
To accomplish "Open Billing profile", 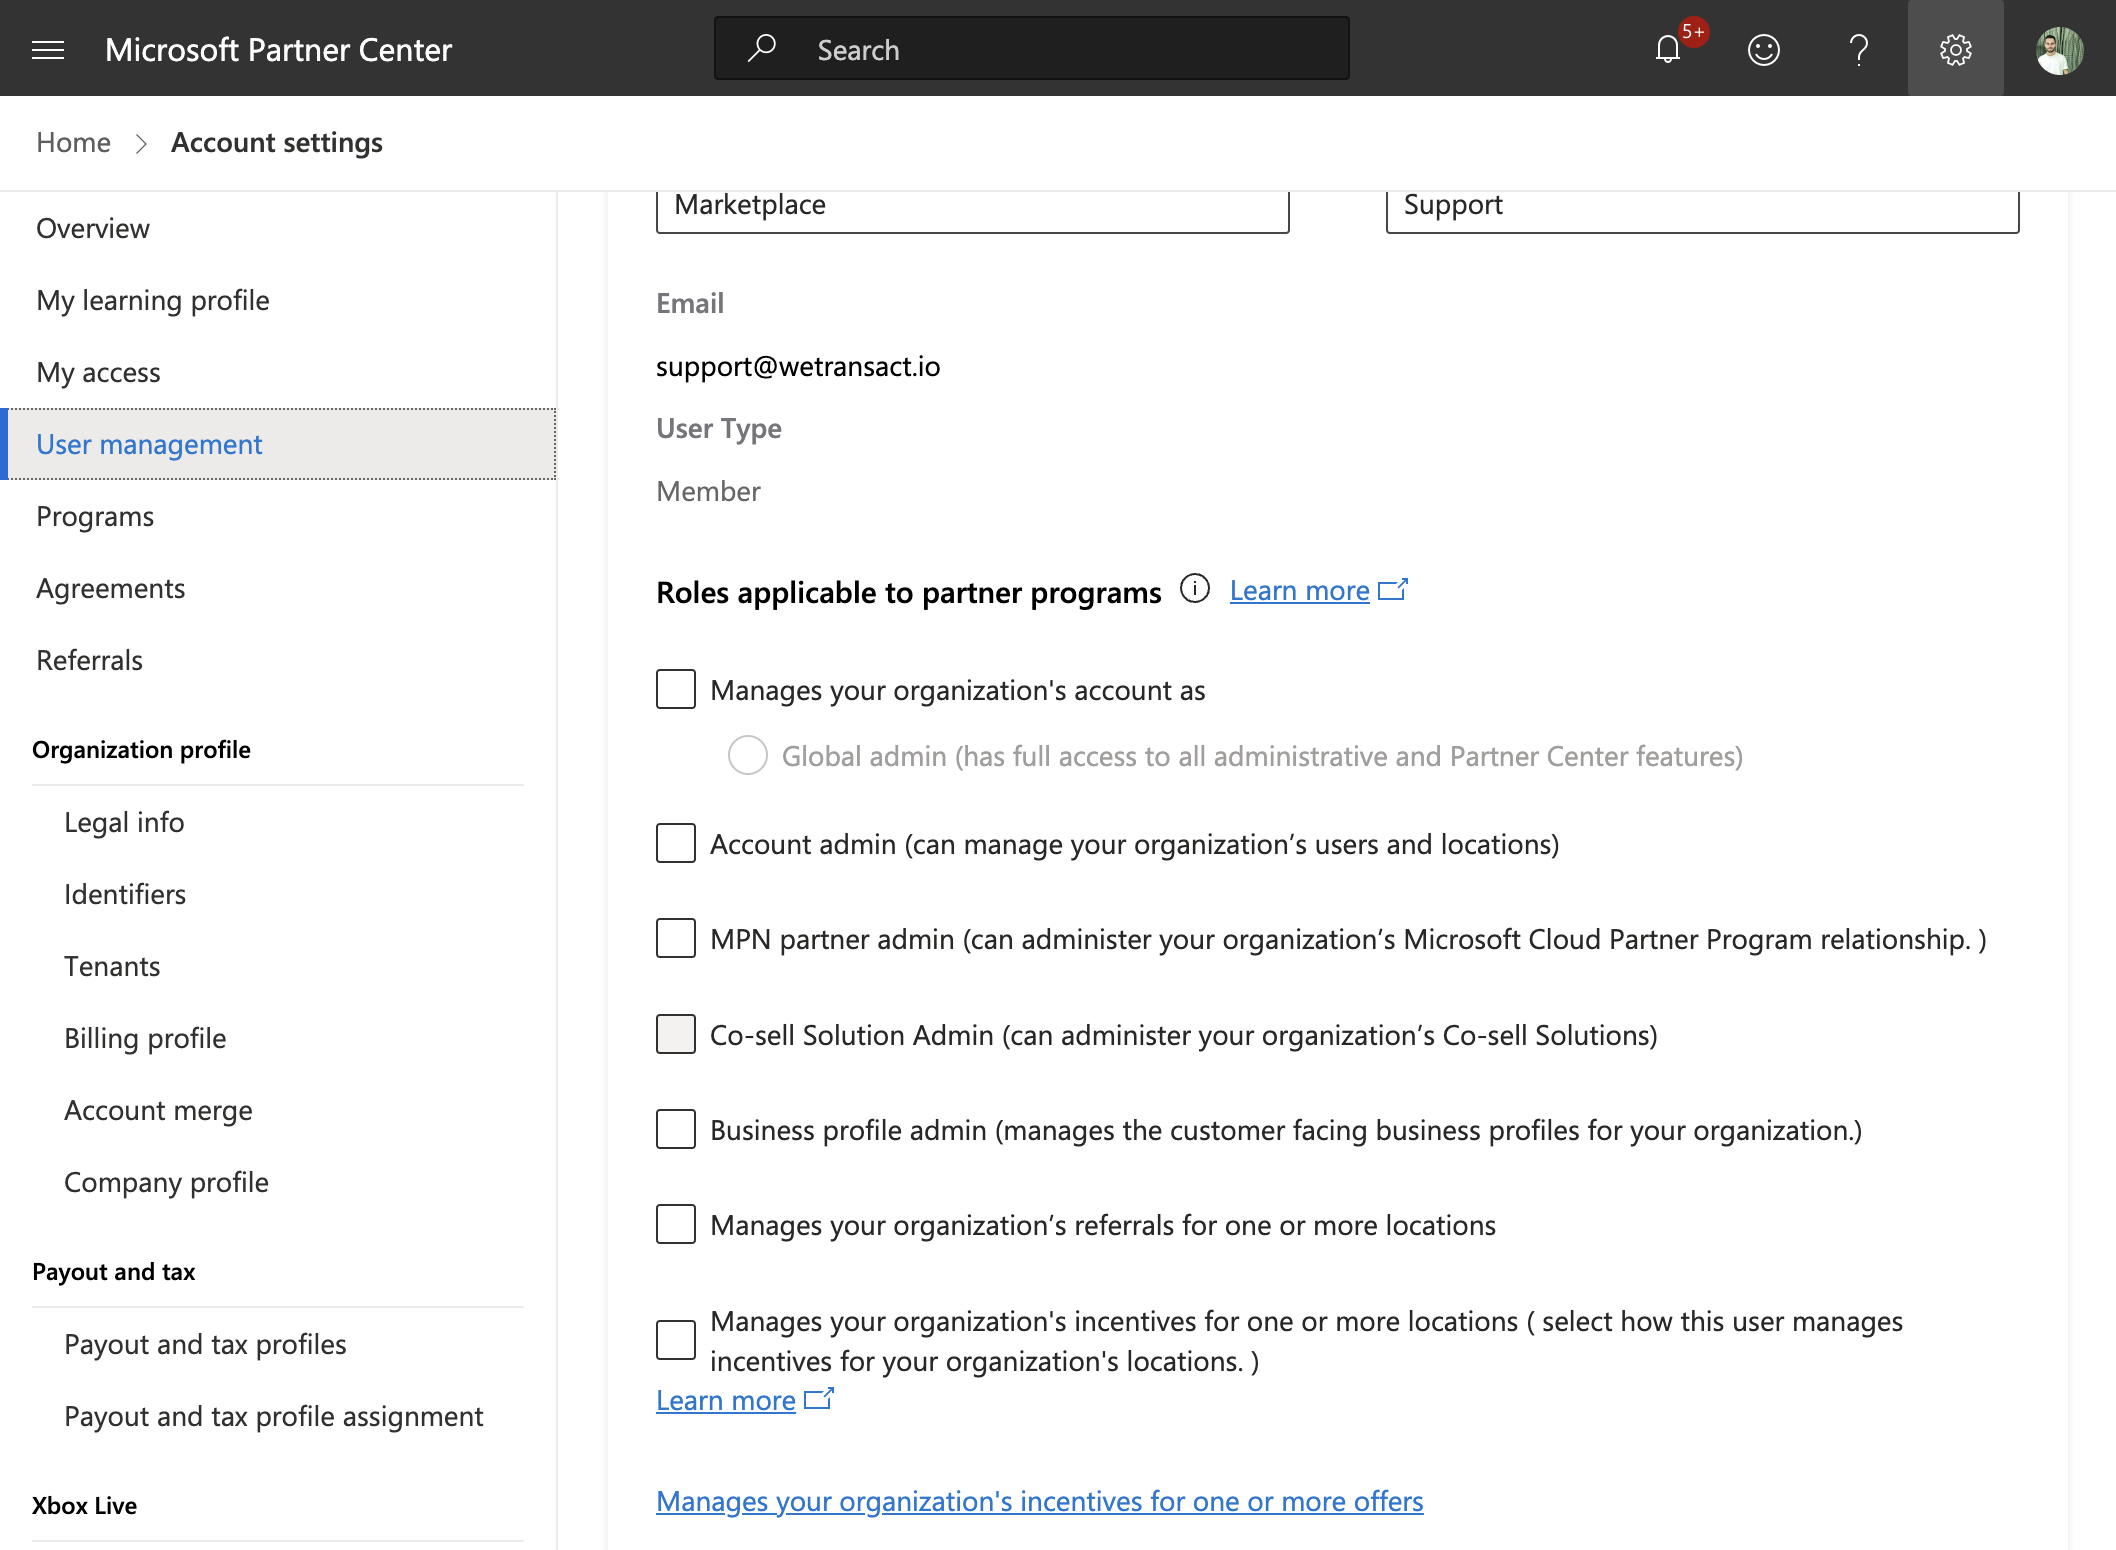I will 278,1038.
